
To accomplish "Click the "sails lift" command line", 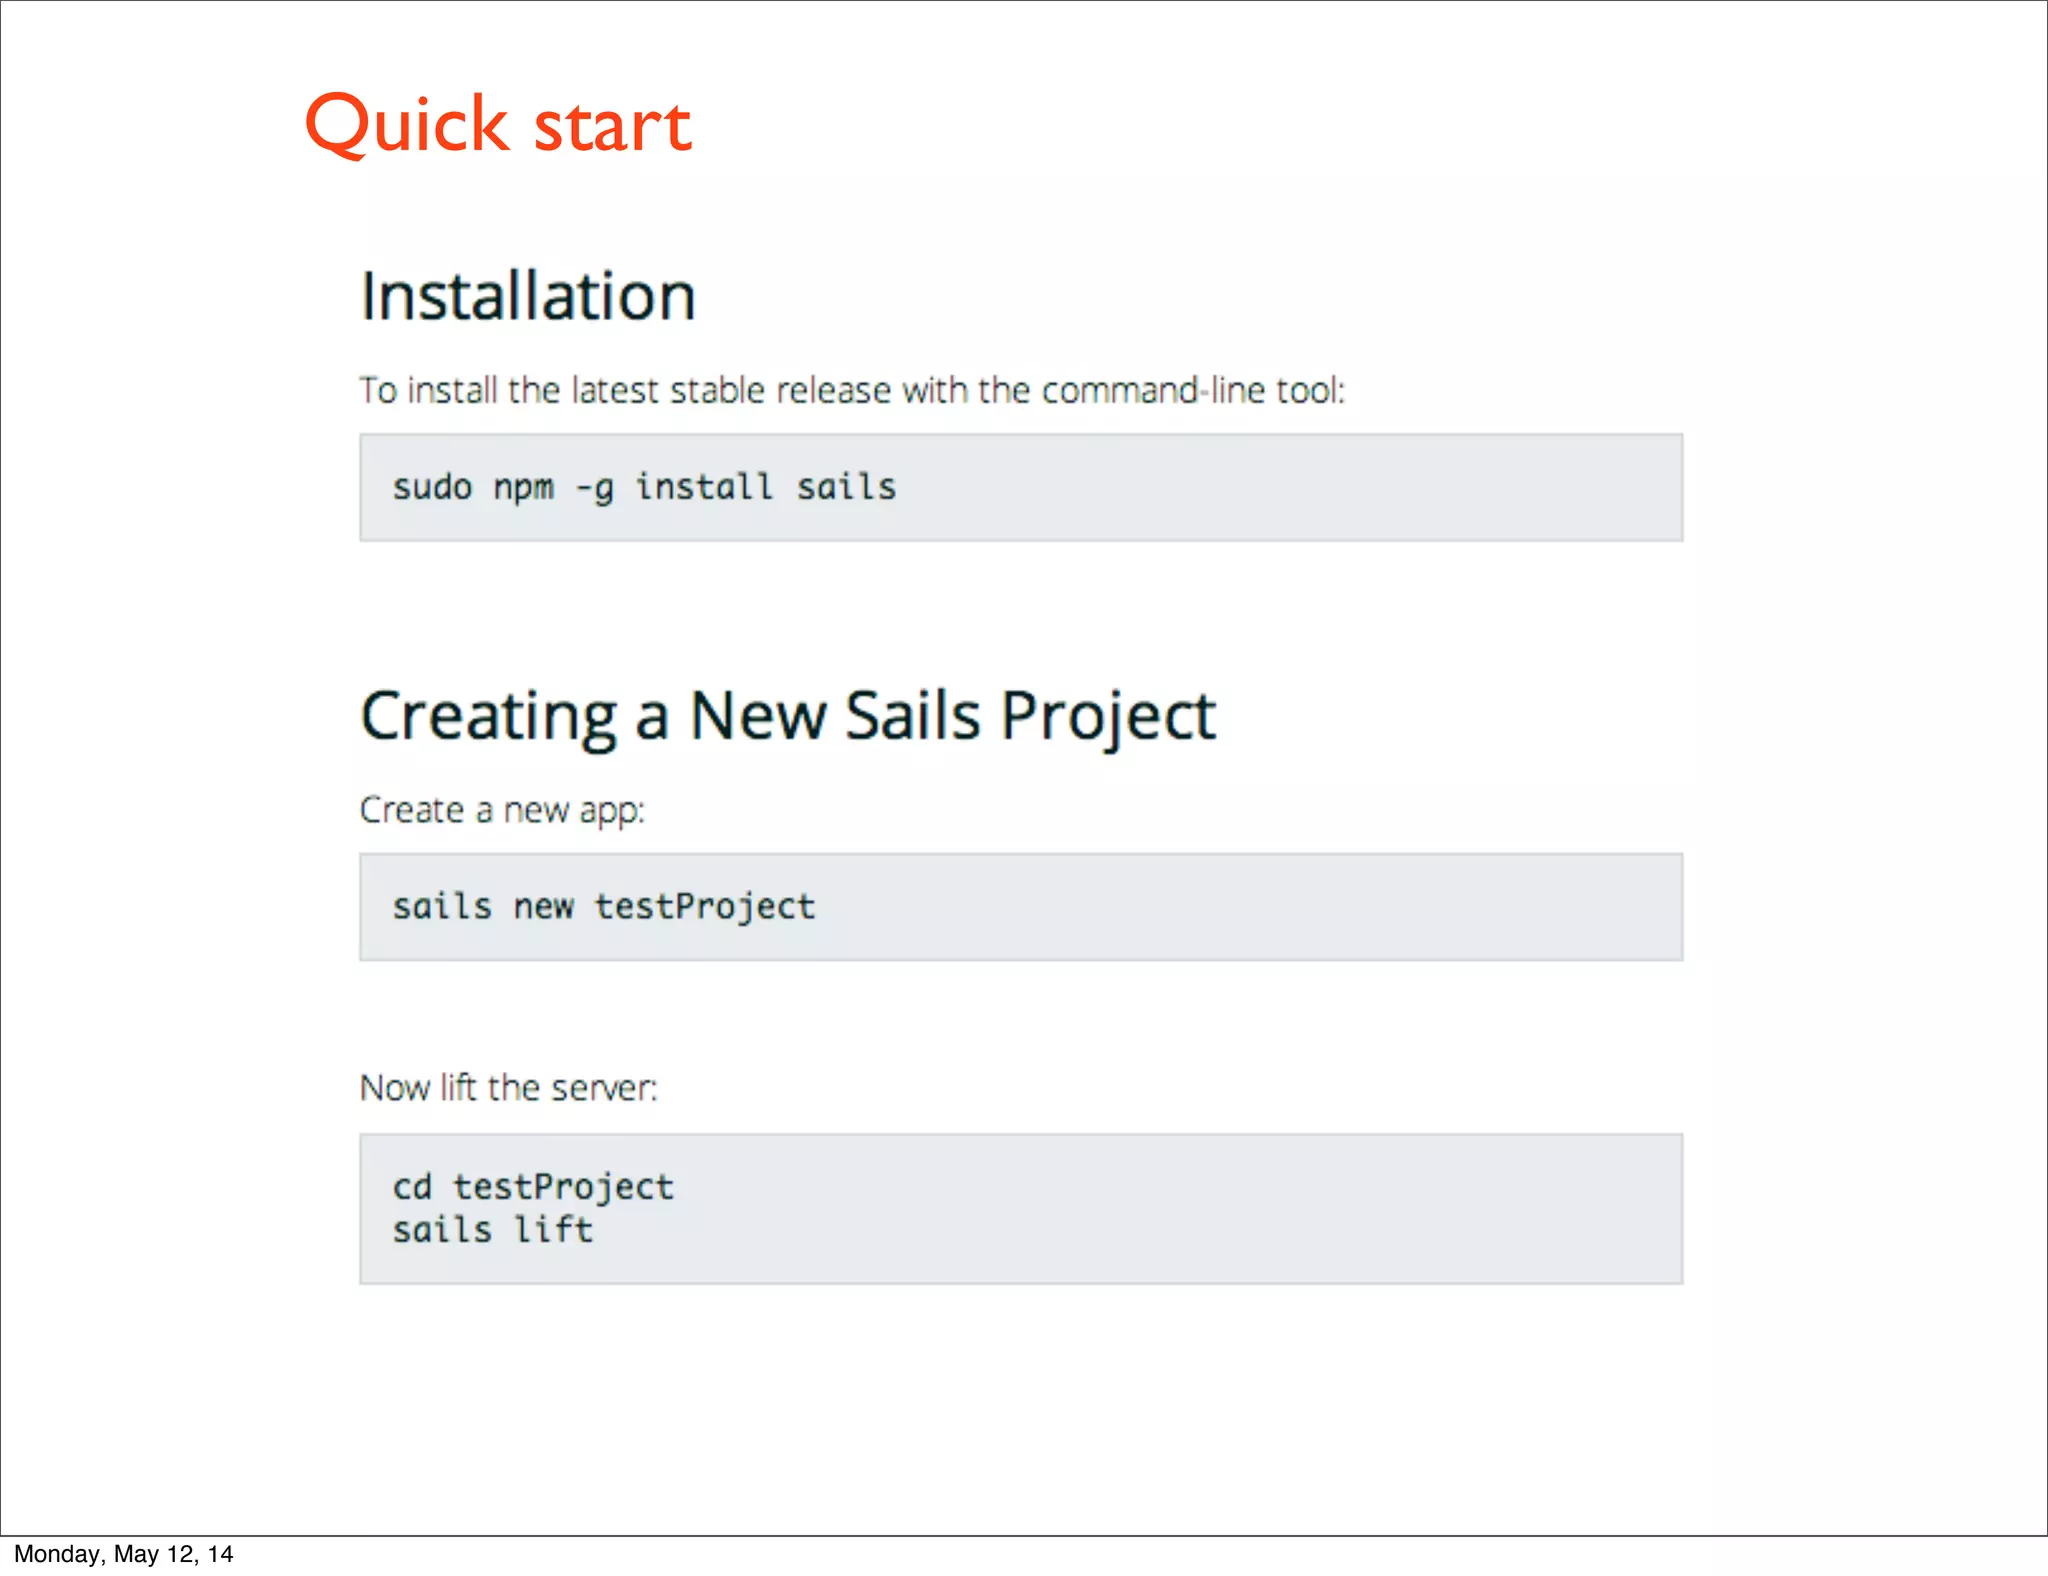I will (x=492, y=1230).
